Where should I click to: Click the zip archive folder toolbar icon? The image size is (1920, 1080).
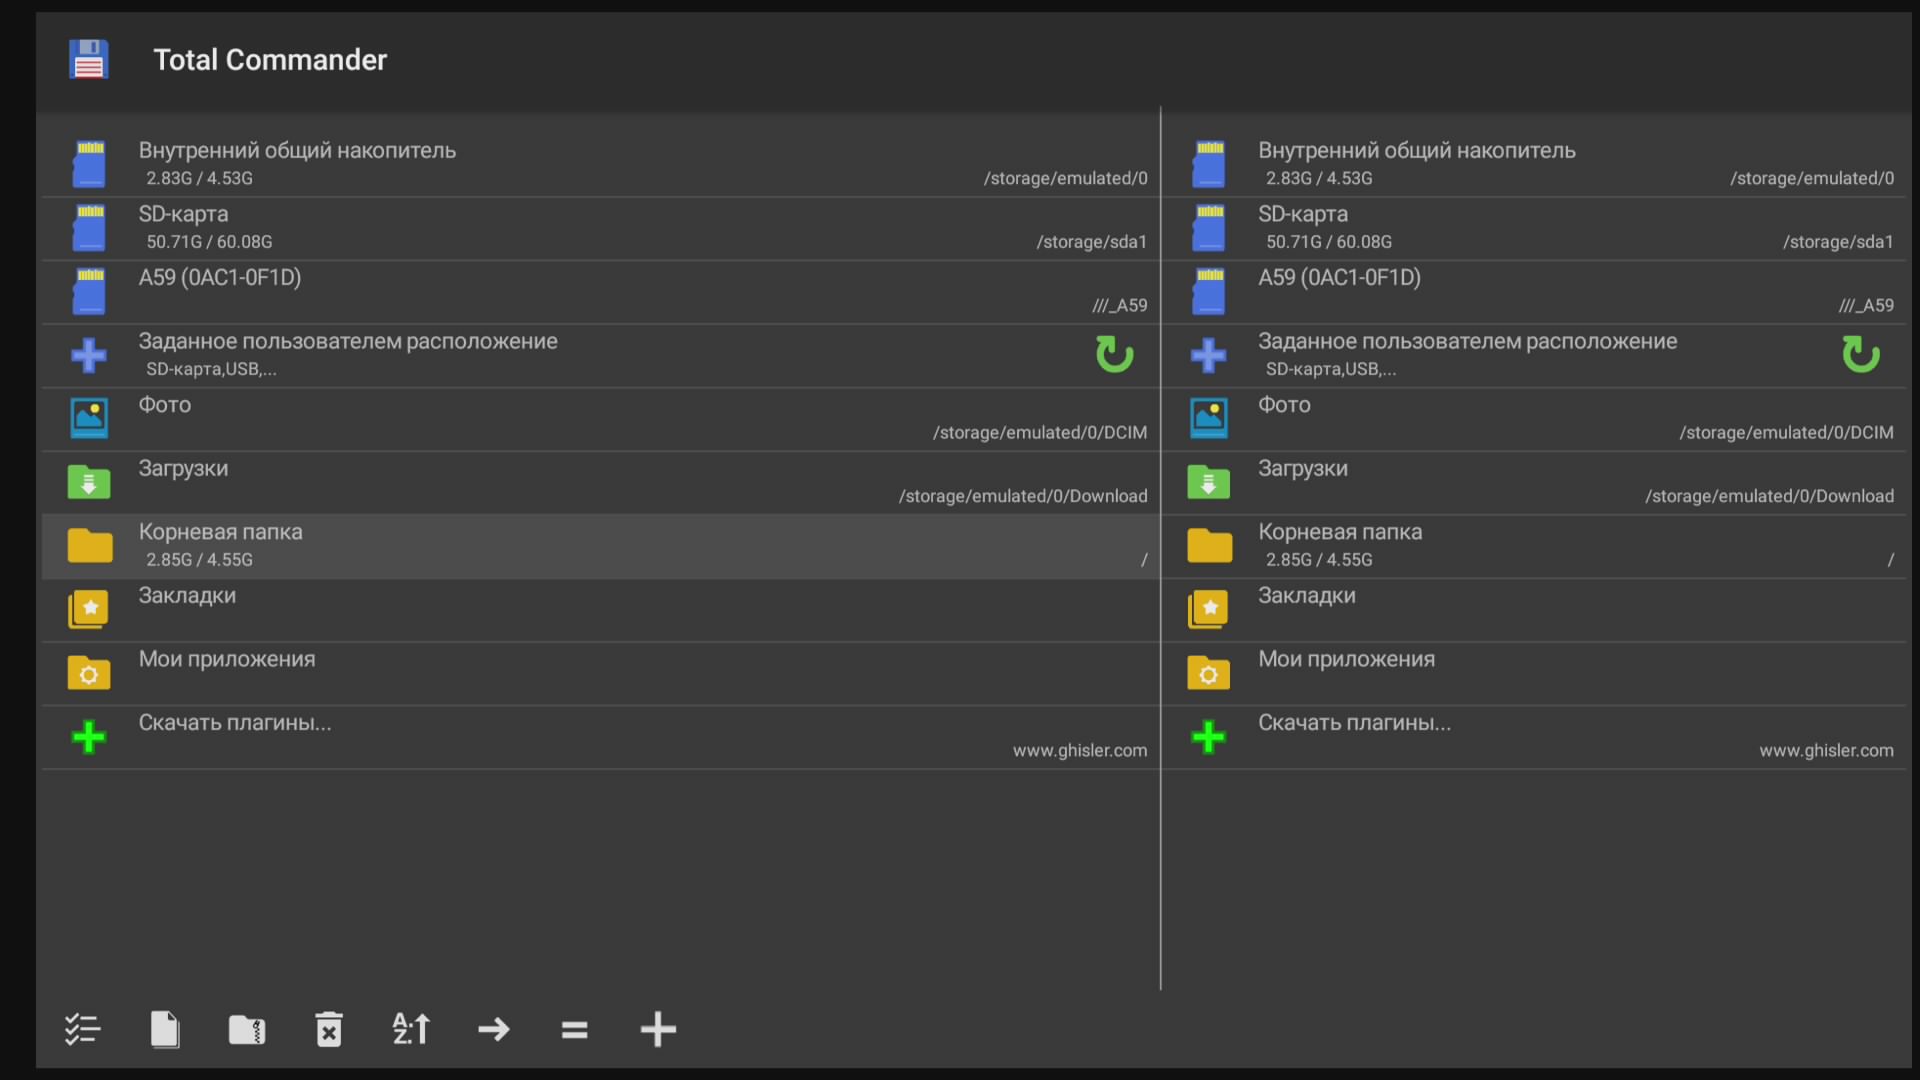coord(247,1029)
